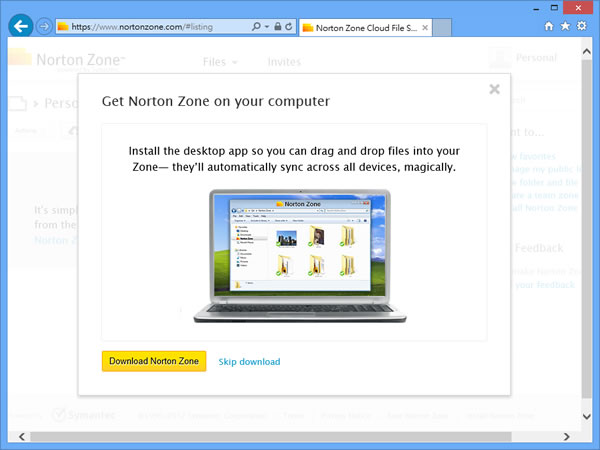600x450 pixels.
Task: Click the browser Back arrow button
Action: [x=21, y=26]
